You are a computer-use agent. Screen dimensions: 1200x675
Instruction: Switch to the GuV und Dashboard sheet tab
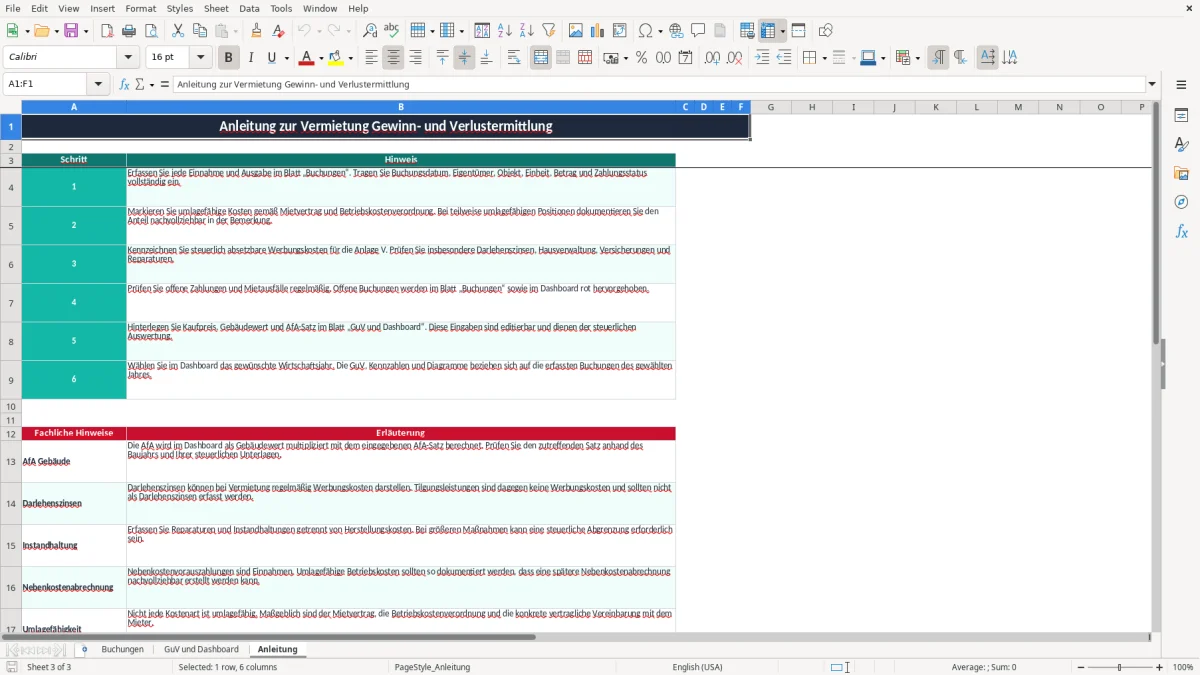(201, 649)
